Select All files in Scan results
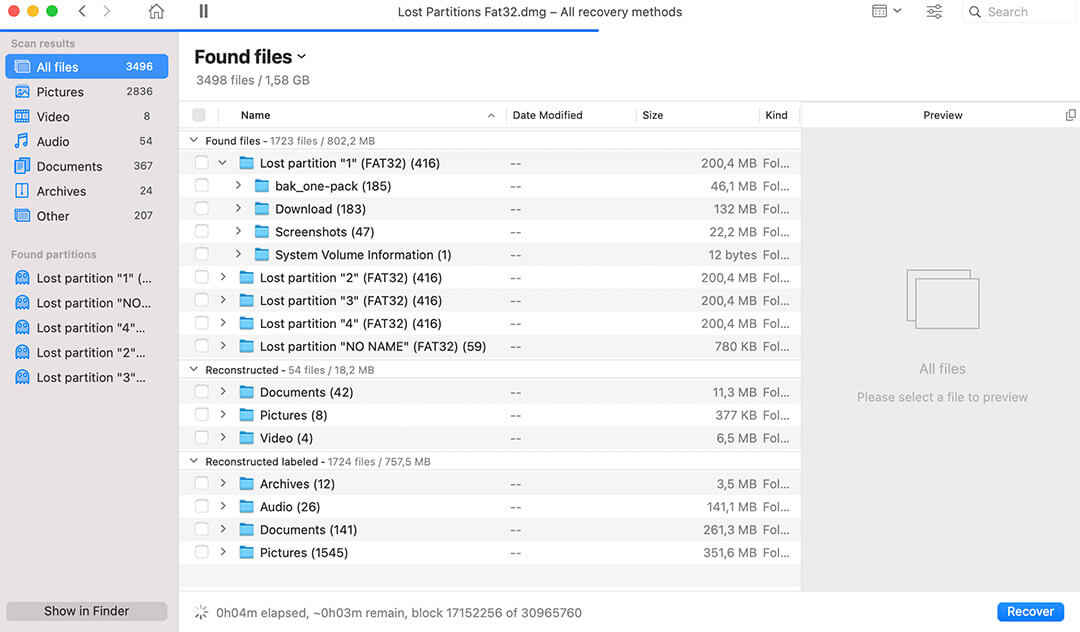Screen dimensions: 1080x632 click(86, 66)
